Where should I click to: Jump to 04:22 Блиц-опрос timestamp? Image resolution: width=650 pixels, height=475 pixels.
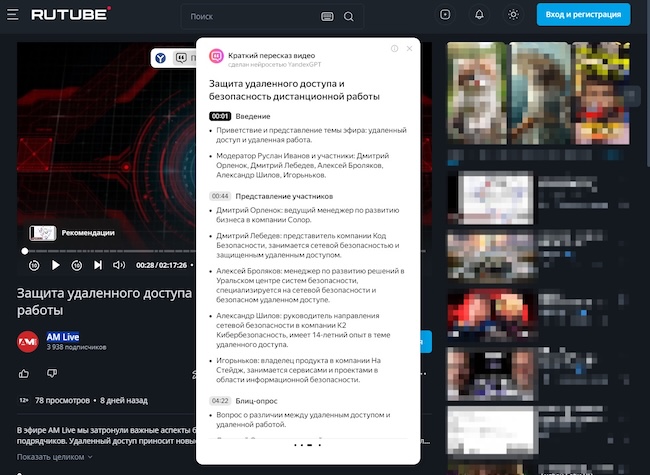point(220,401)
